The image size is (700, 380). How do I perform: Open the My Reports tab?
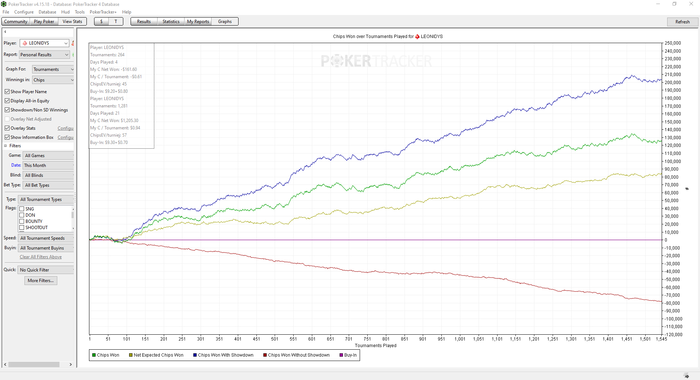tap(198, 21)
